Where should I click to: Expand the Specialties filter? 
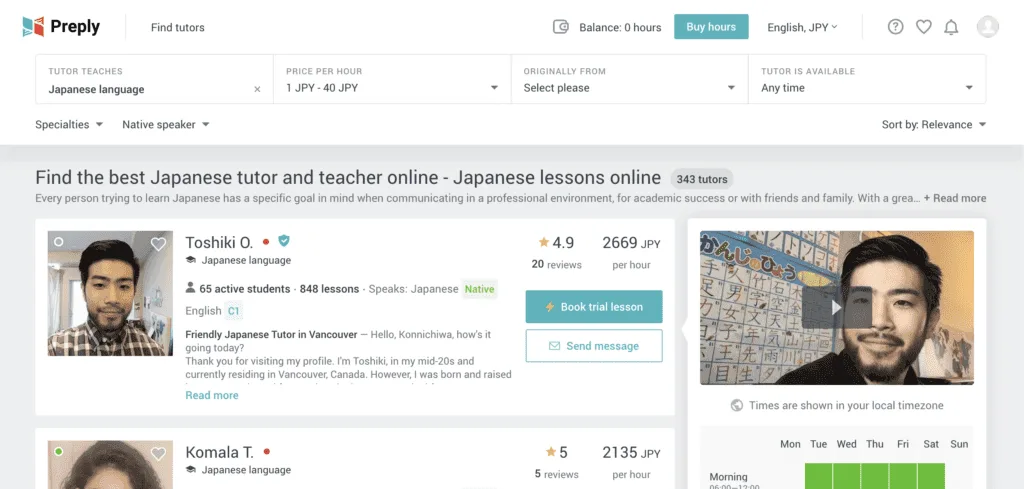tap(69, 125)
